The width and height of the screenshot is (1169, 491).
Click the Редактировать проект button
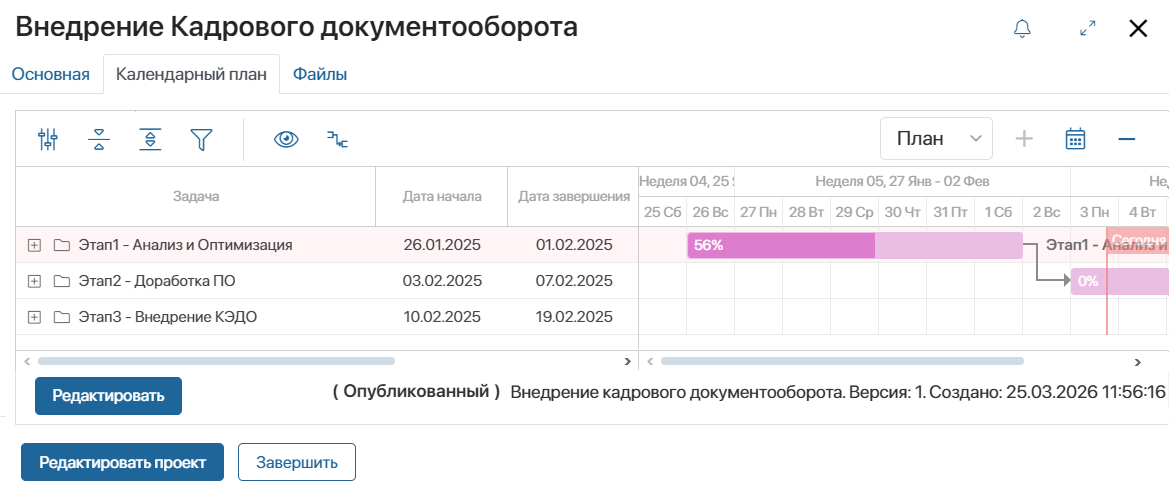pos(122,463)
